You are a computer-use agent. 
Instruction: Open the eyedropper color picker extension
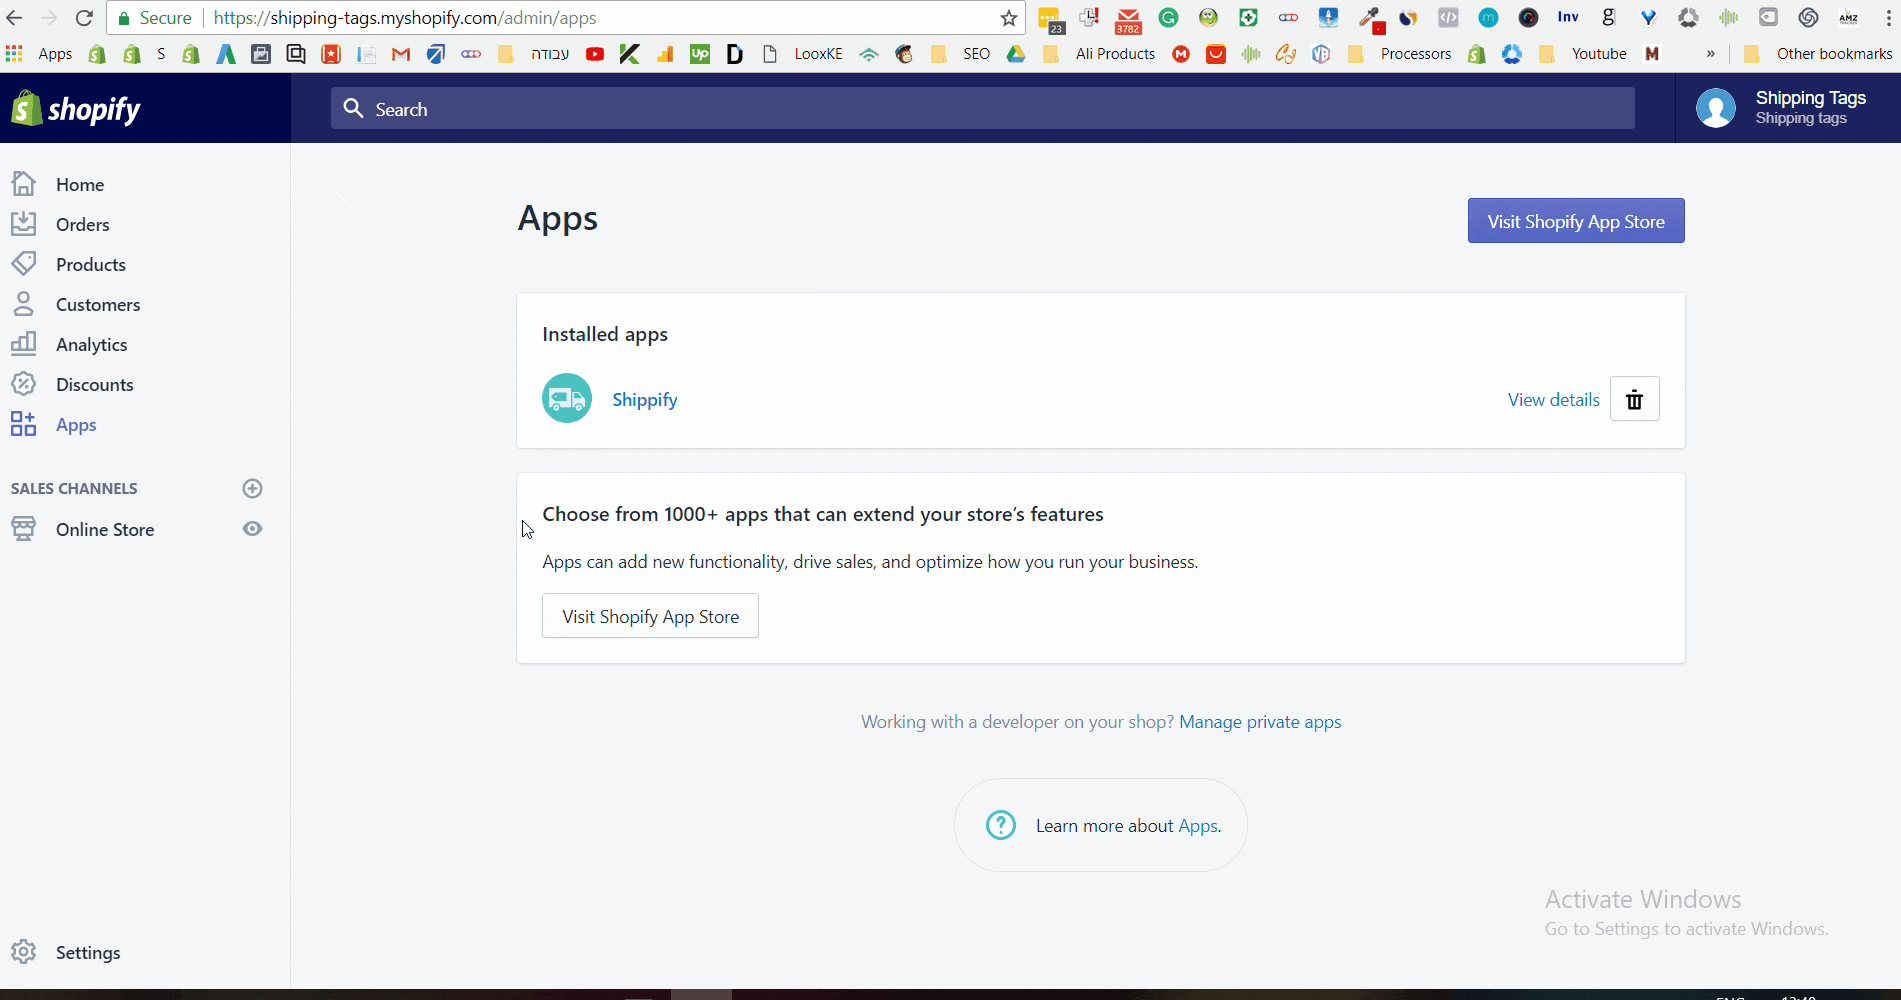(x=1370, y=19)
